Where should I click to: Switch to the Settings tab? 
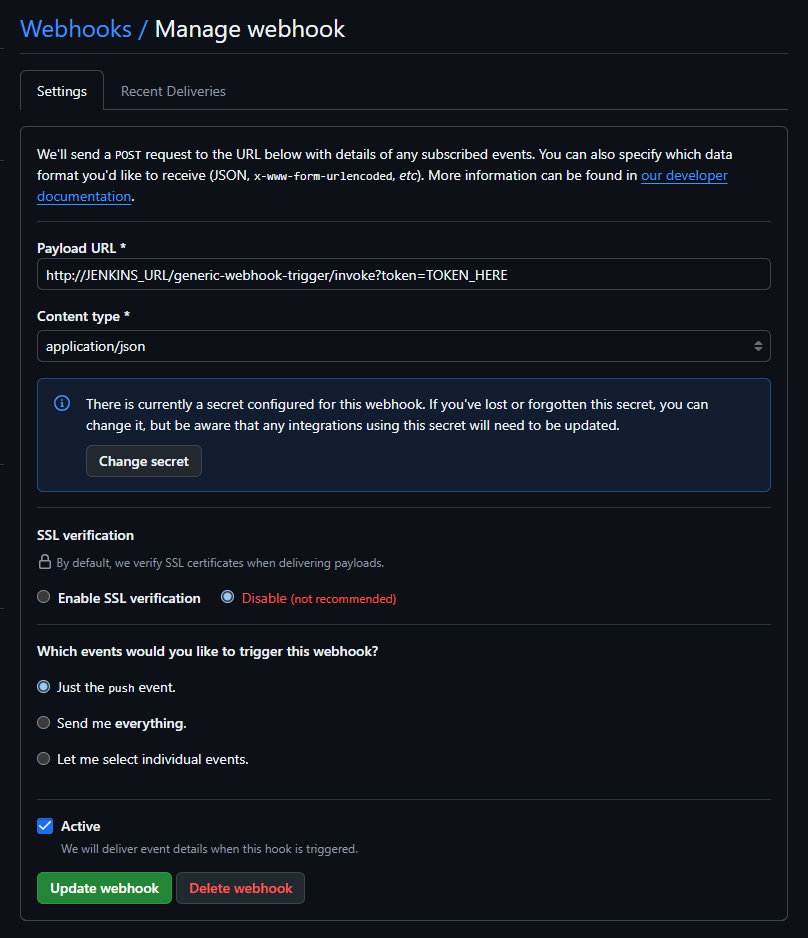click(62, 91)
